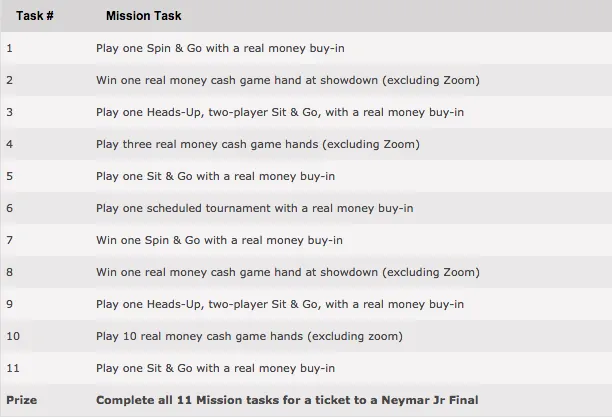
Task: Select task 9 Heads-Up Sit & Go description
Action: click(279, 304)
